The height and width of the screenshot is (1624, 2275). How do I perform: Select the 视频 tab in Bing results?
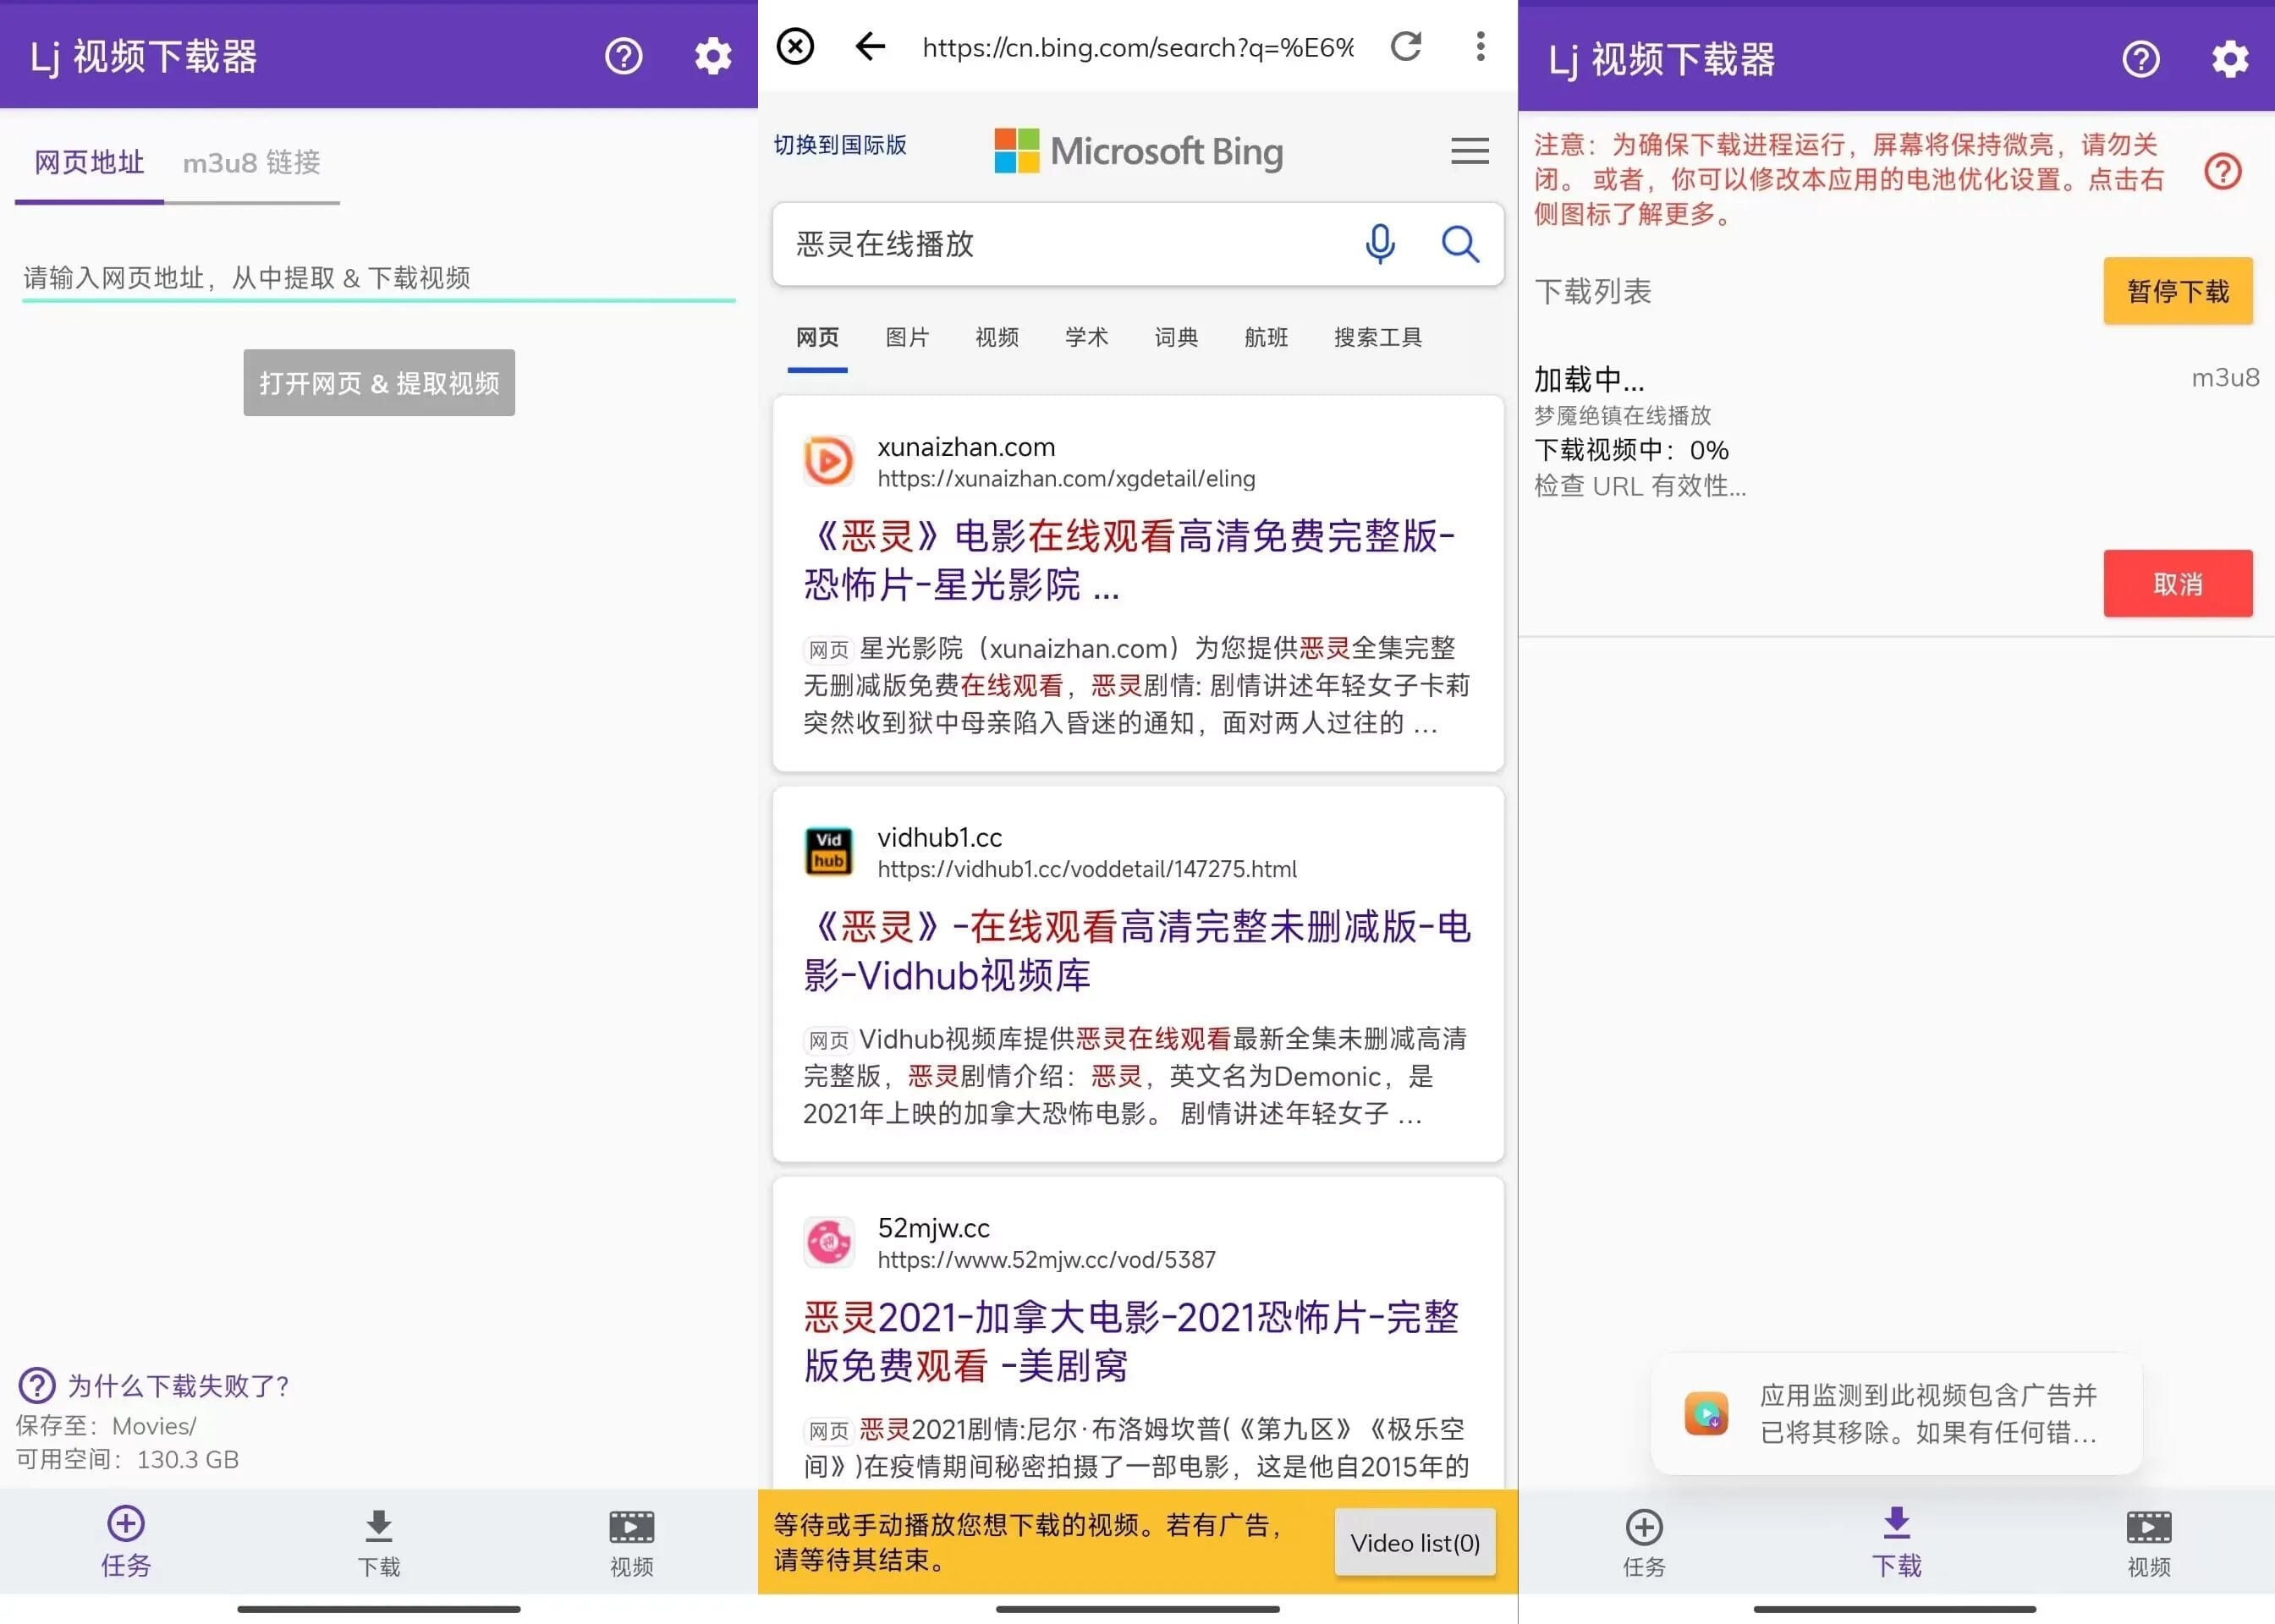pyautogui.click(x=996, y=337)
